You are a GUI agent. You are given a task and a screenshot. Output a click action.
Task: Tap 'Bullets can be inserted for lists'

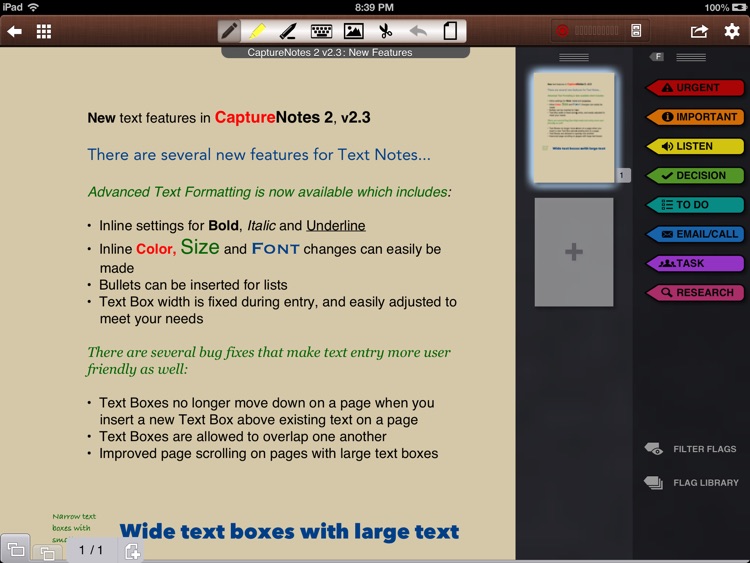tap(193, 285)
